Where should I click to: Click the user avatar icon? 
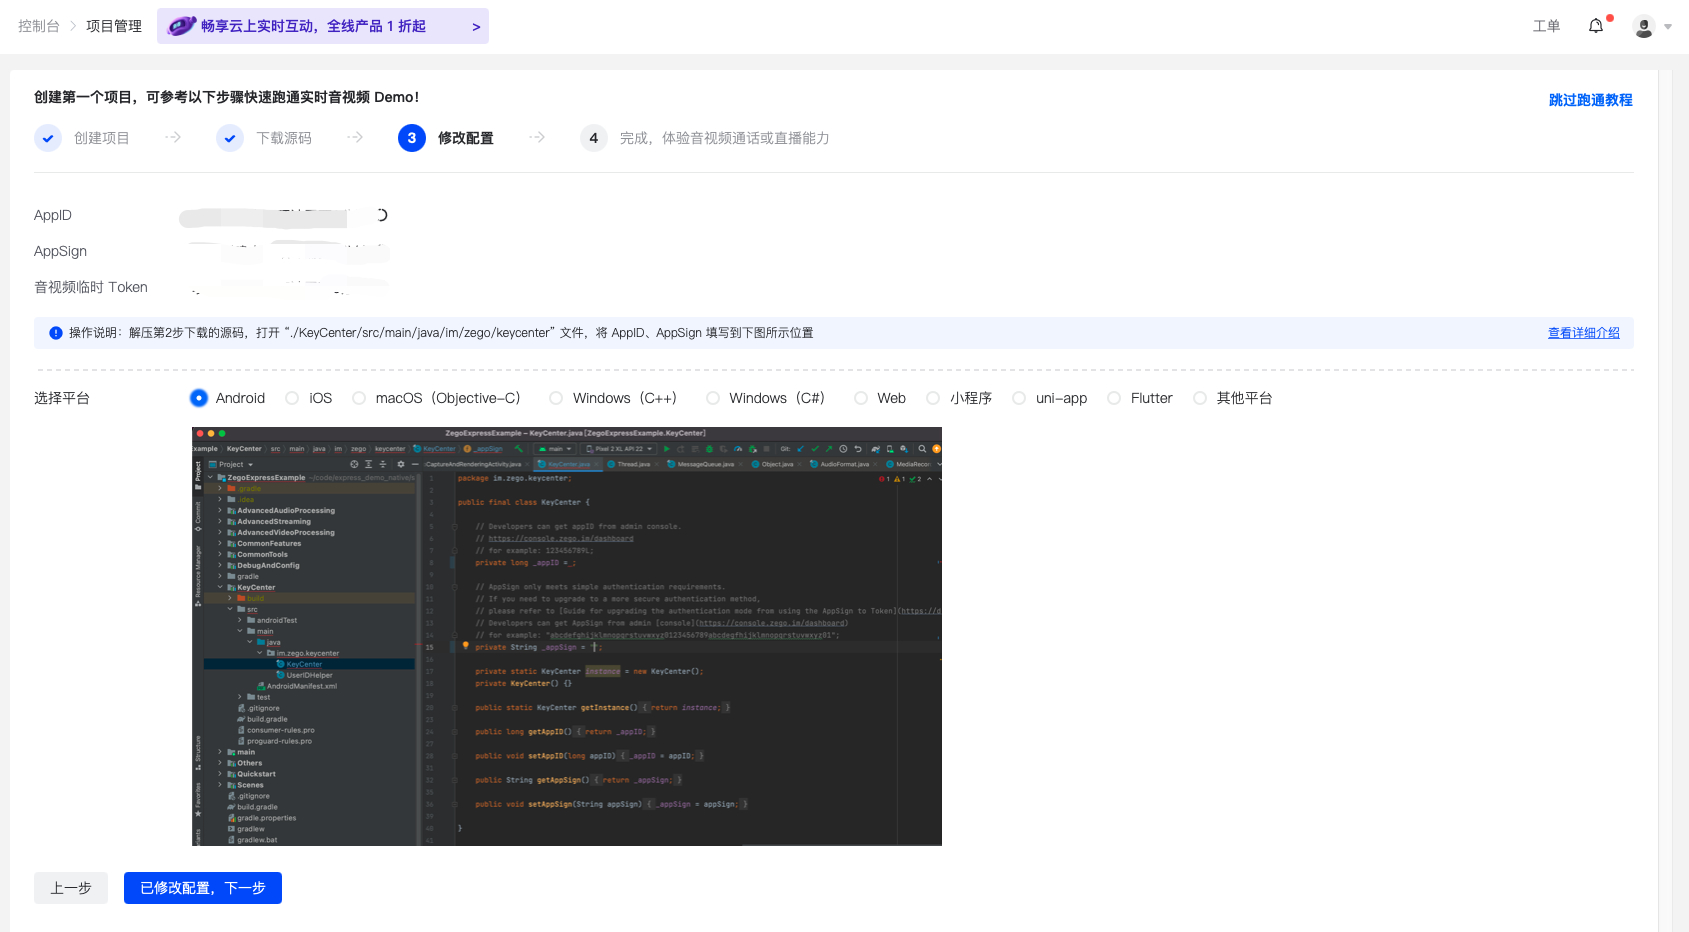pyautogui.click(x=1643, y=27)
